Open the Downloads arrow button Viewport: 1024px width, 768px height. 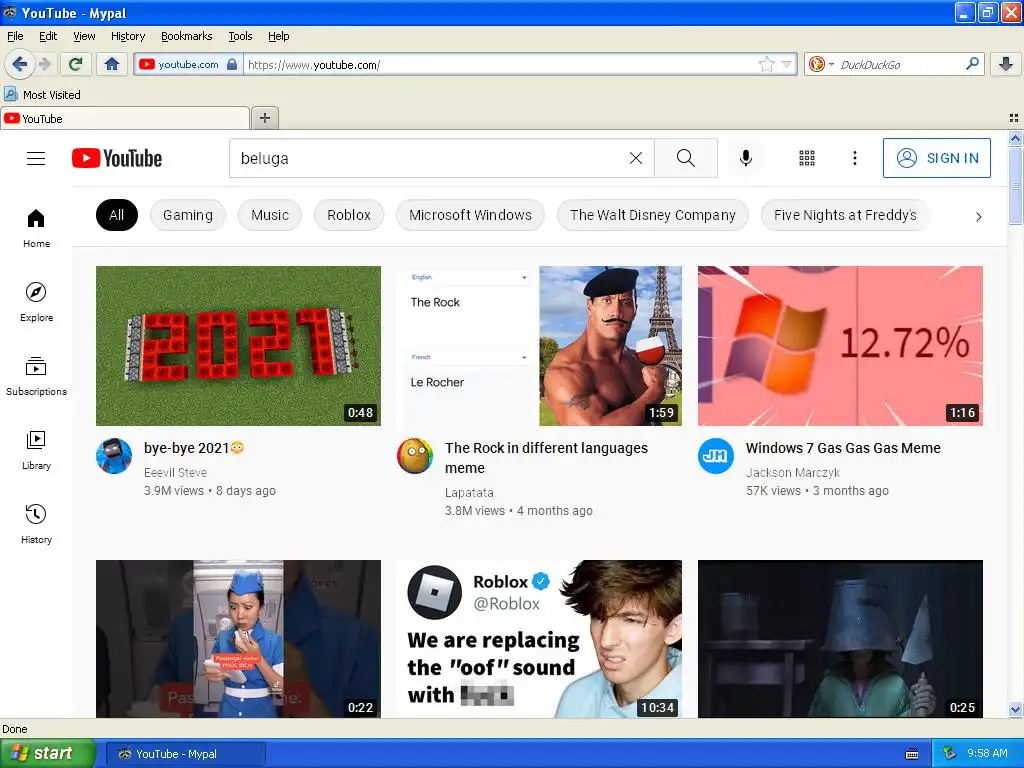(x=1006, y=64)
